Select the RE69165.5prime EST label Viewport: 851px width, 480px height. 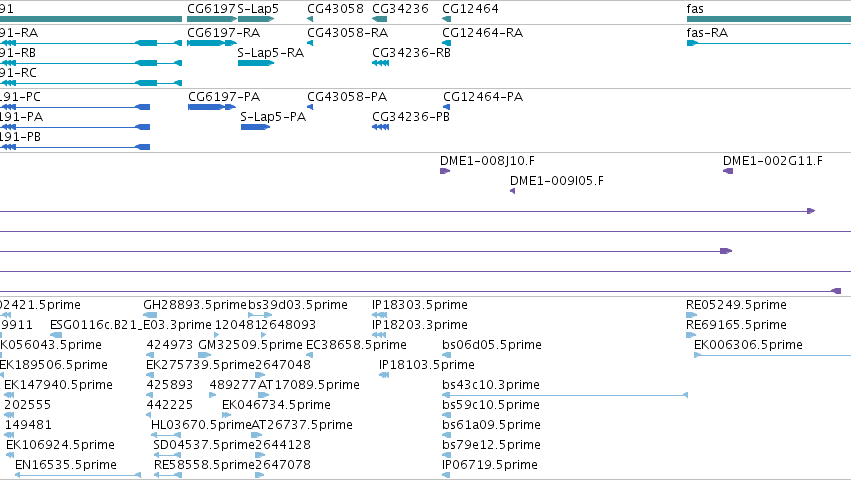click(736, 325)
